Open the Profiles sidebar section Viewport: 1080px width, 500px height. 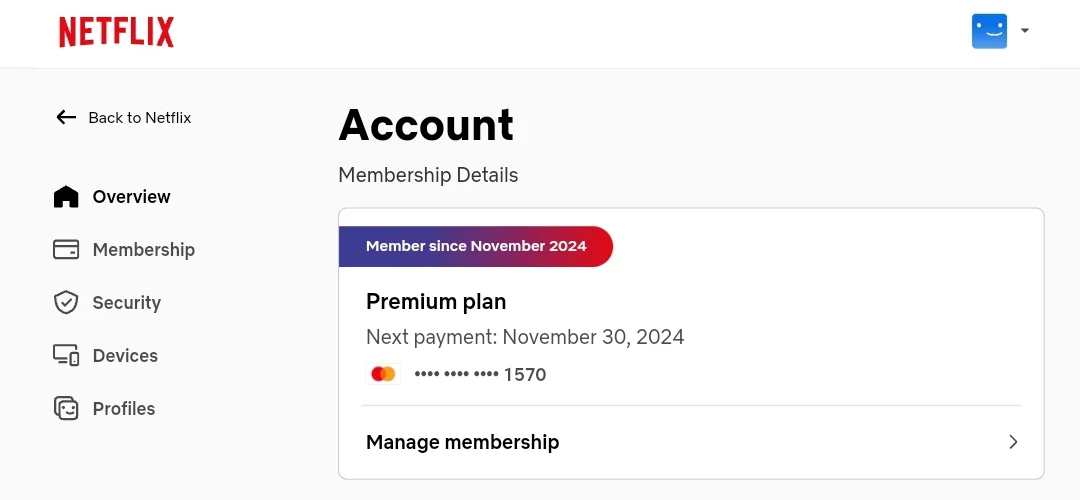pos(105,408)
